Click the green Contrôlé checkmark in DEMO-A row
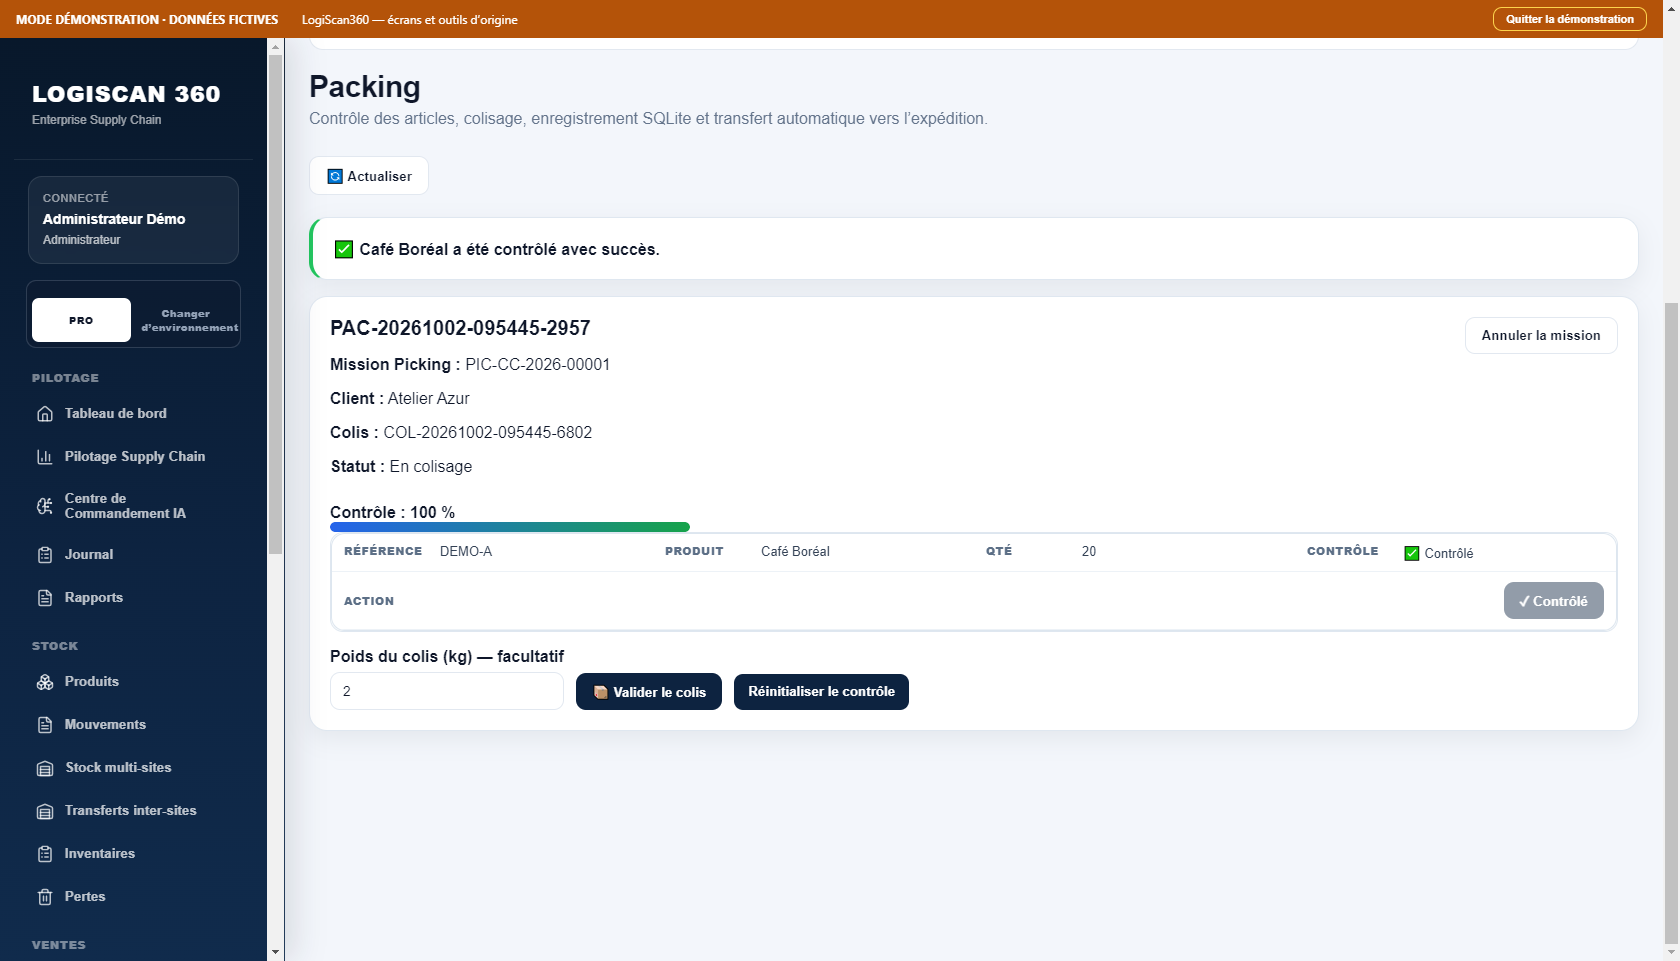This screenshot has height=961, width=1680. click(1412, 553)
